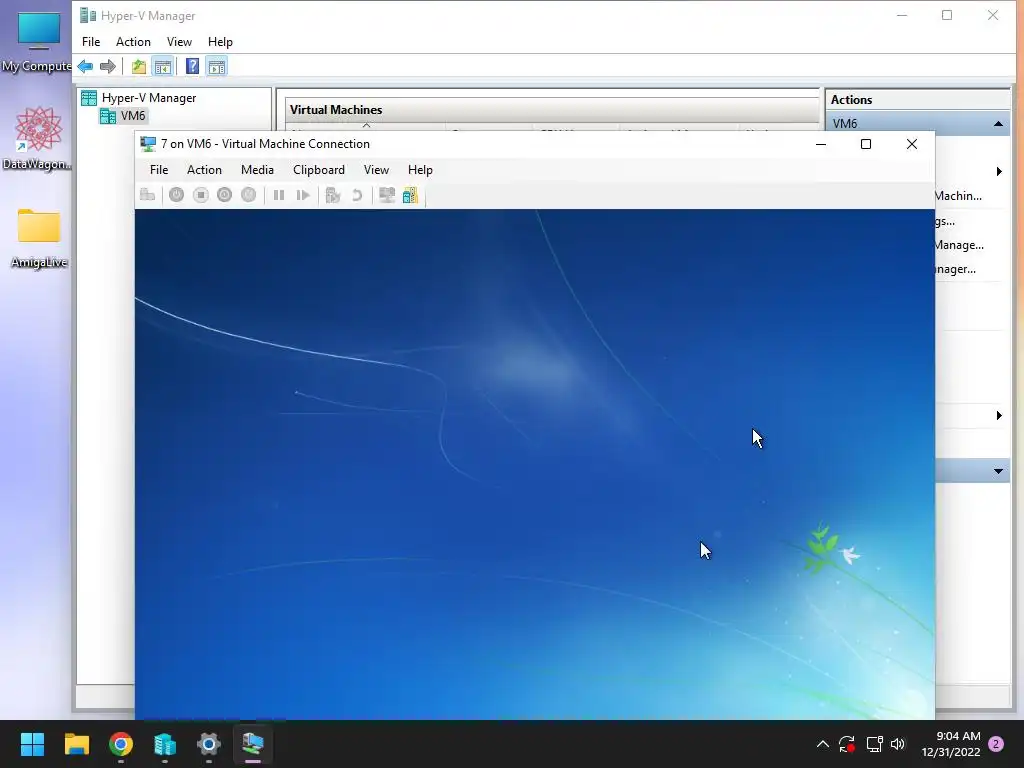Click partially hidden 'Machin...' action link
Image resolution: width=1024 pixels, height=768 pixels.
coord(958,196)
